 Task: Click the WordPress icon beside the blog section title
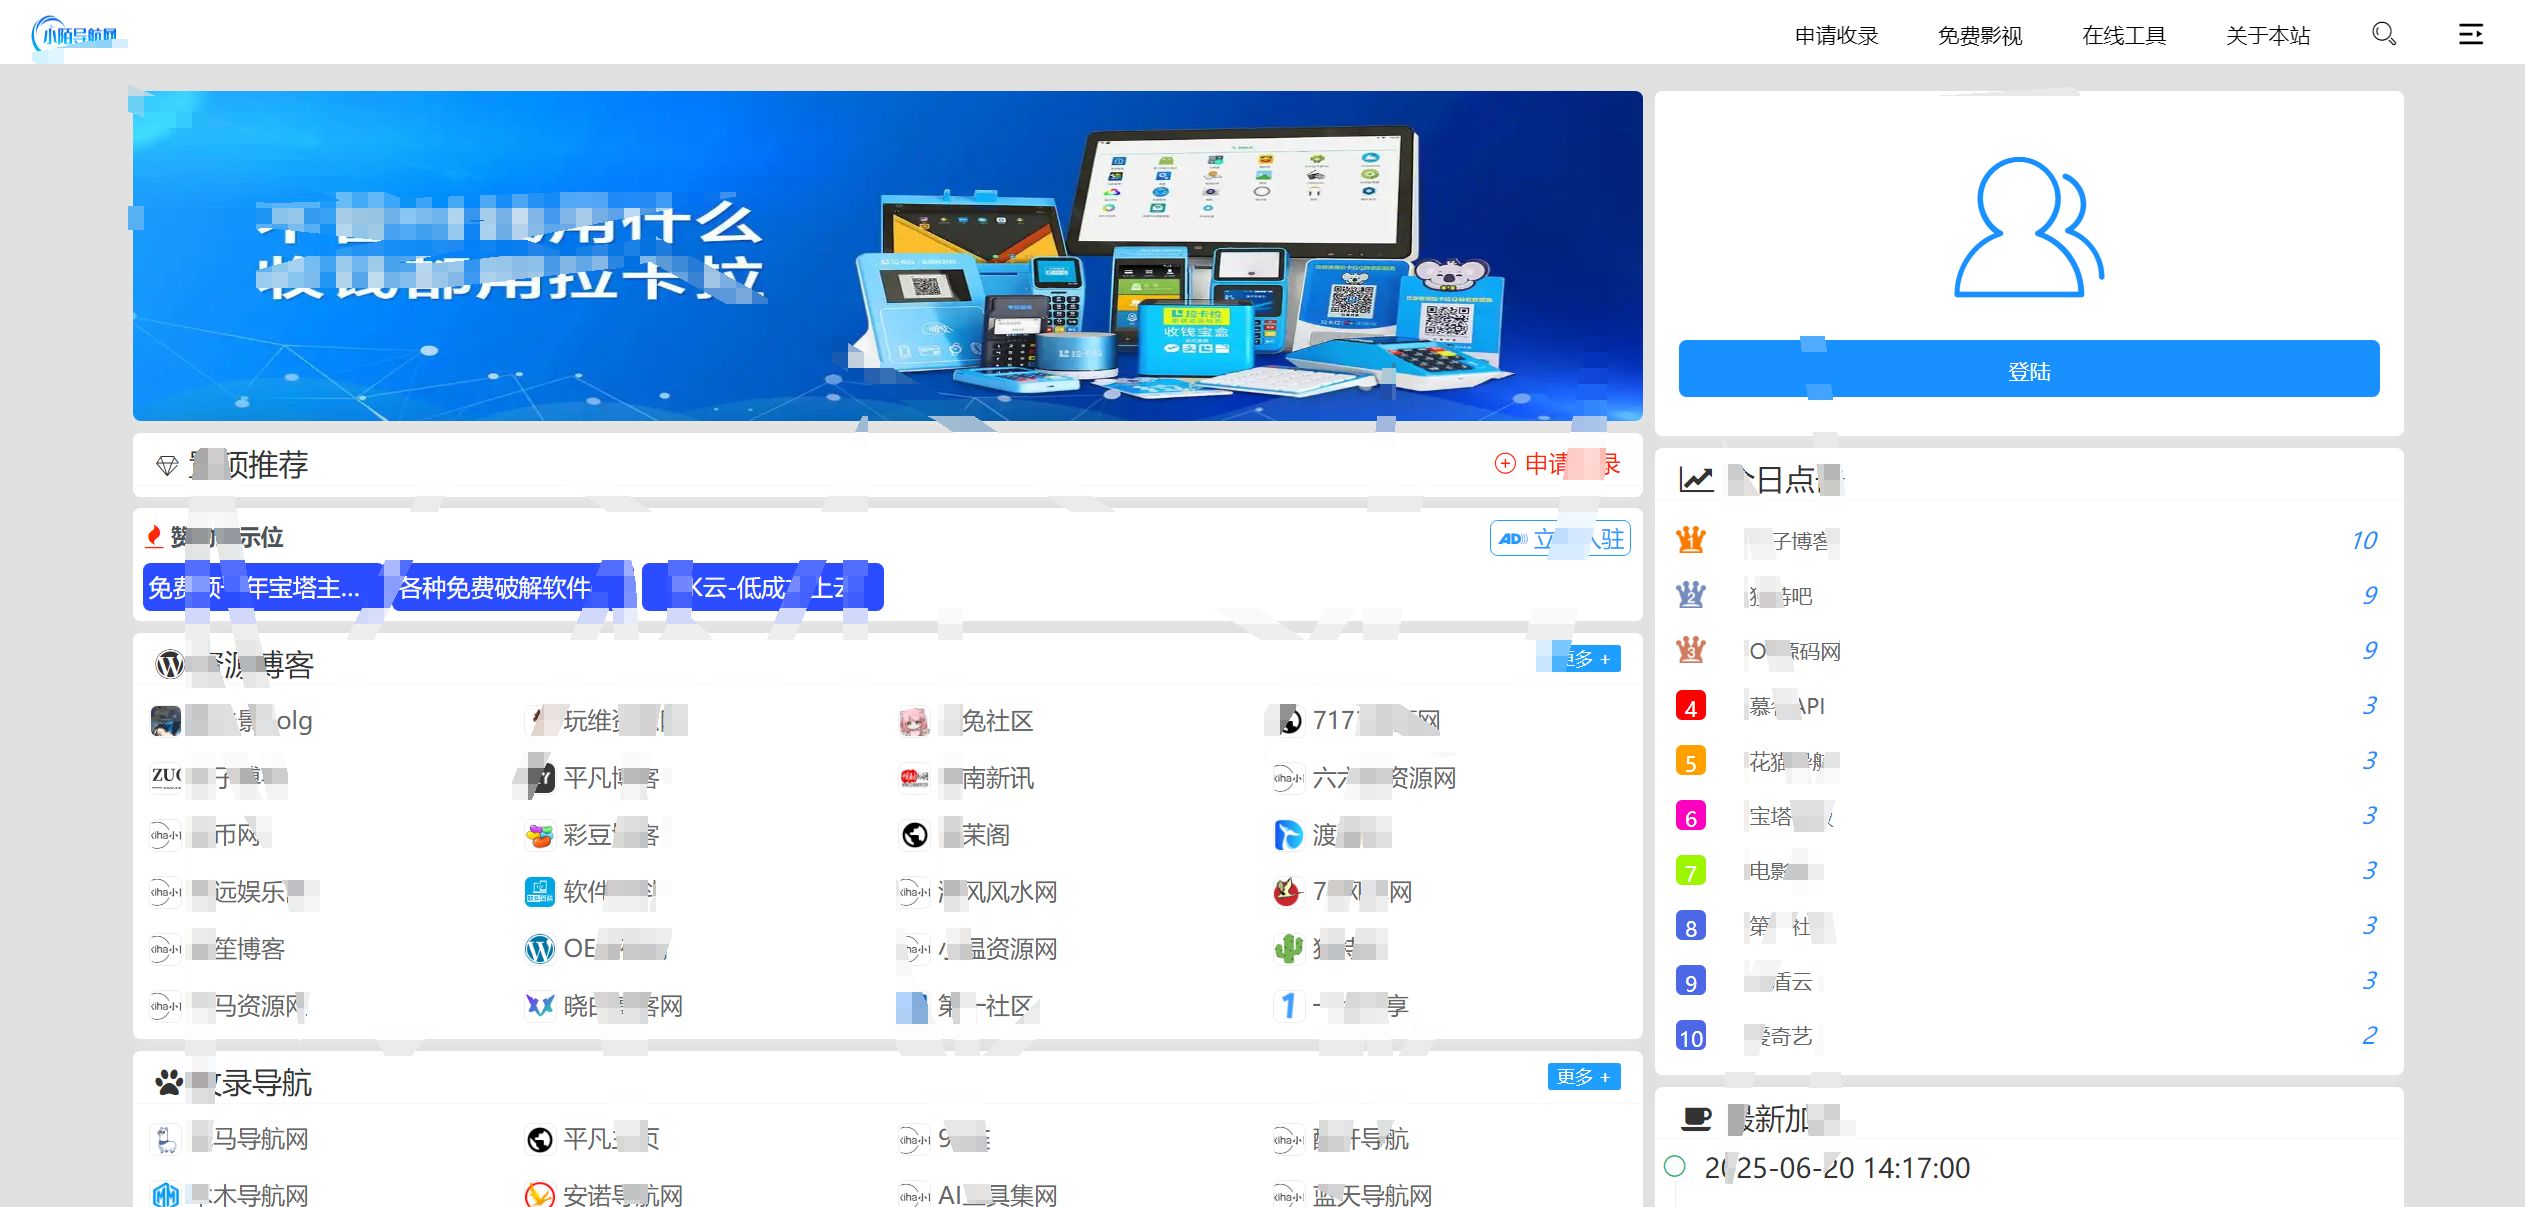168,664
